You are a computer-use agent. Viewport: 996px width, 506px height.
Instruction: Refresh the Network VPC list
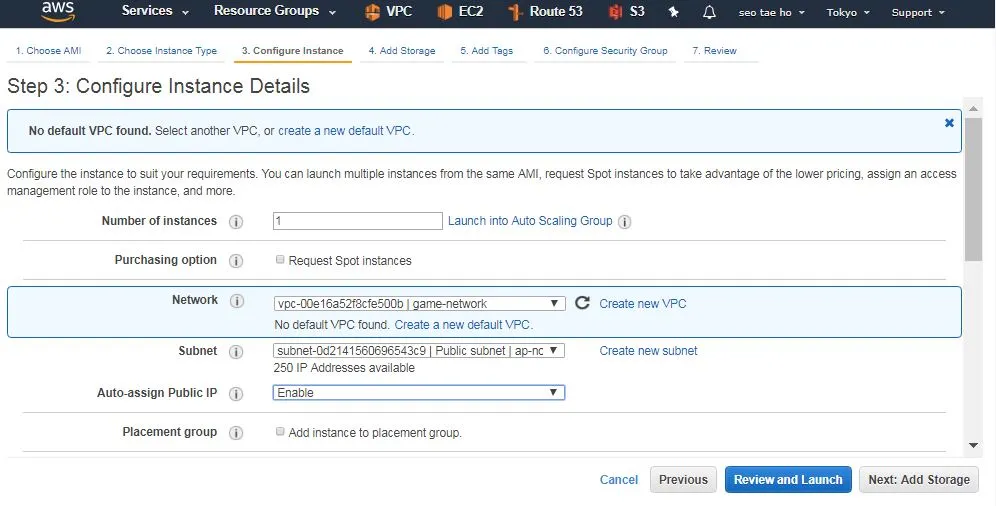tap(582, 303)
